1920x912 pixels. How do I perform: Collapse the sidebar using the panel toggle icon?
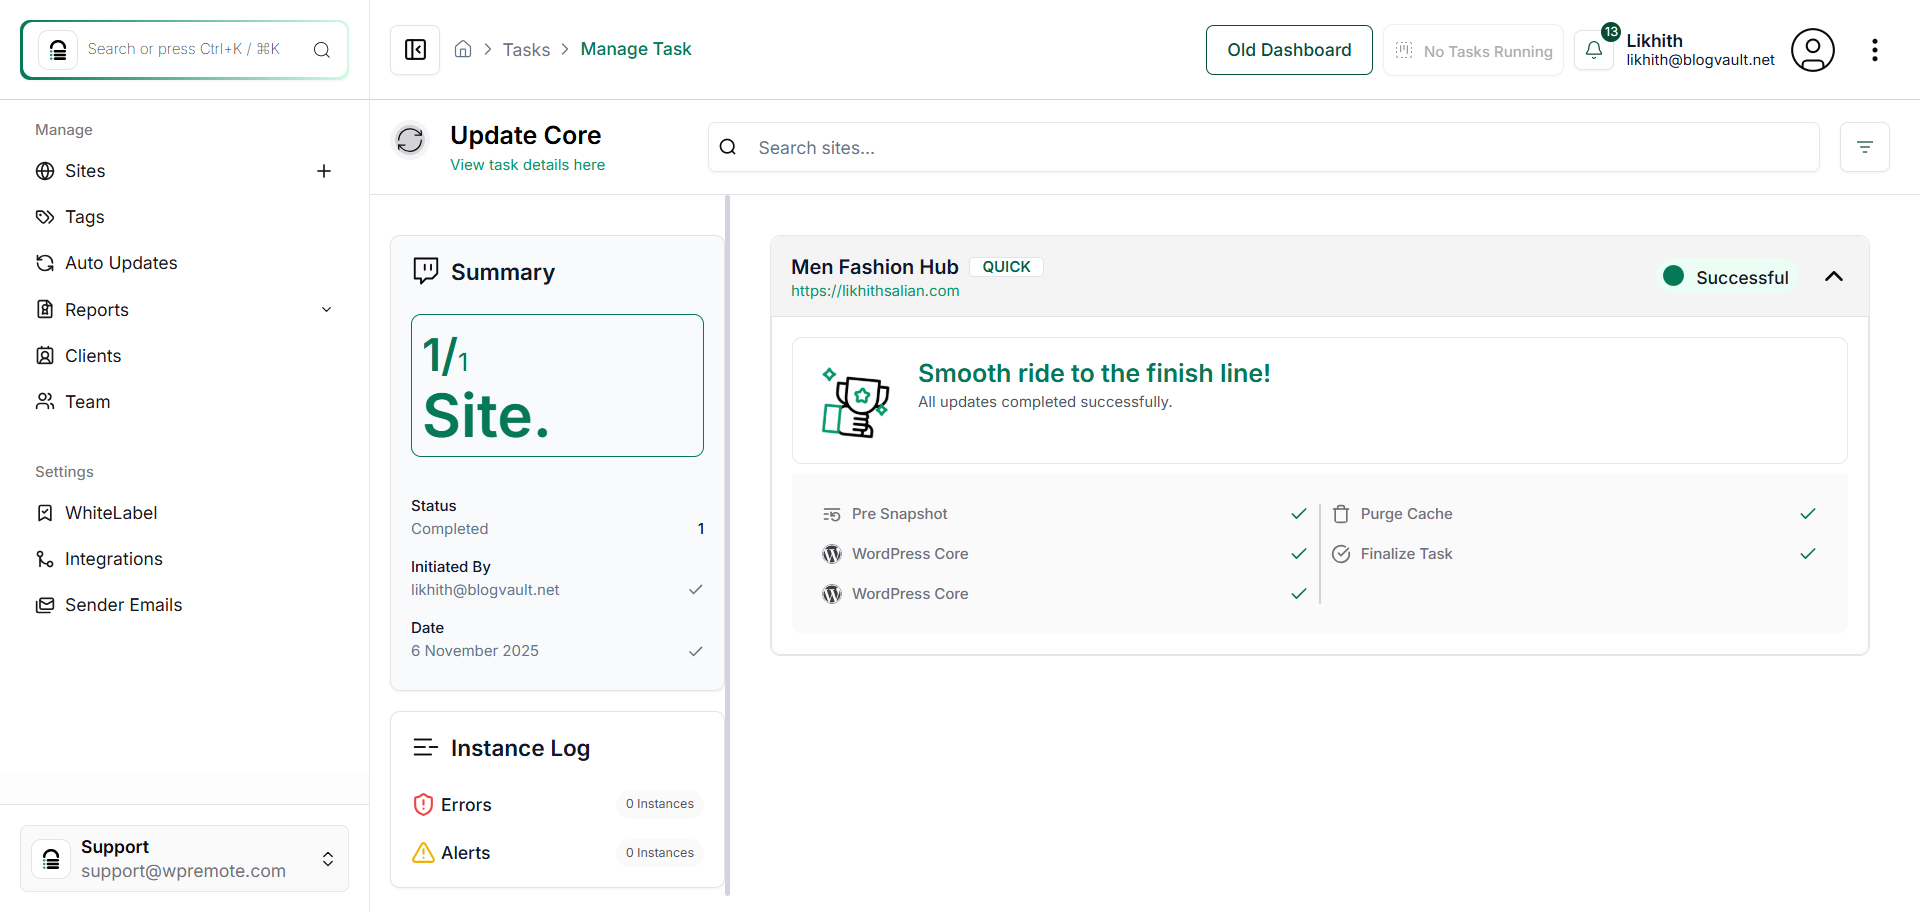414,49
